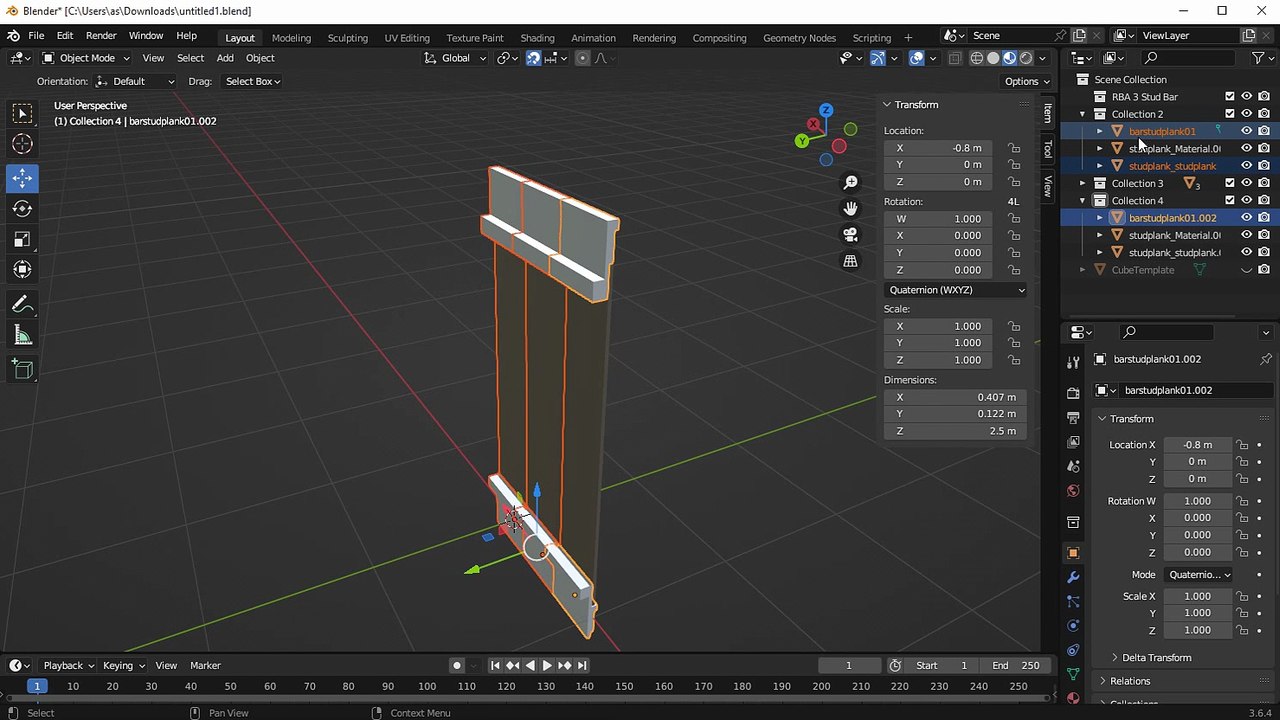Activate the 3D Cursor tool

click(x=22, y=144)
